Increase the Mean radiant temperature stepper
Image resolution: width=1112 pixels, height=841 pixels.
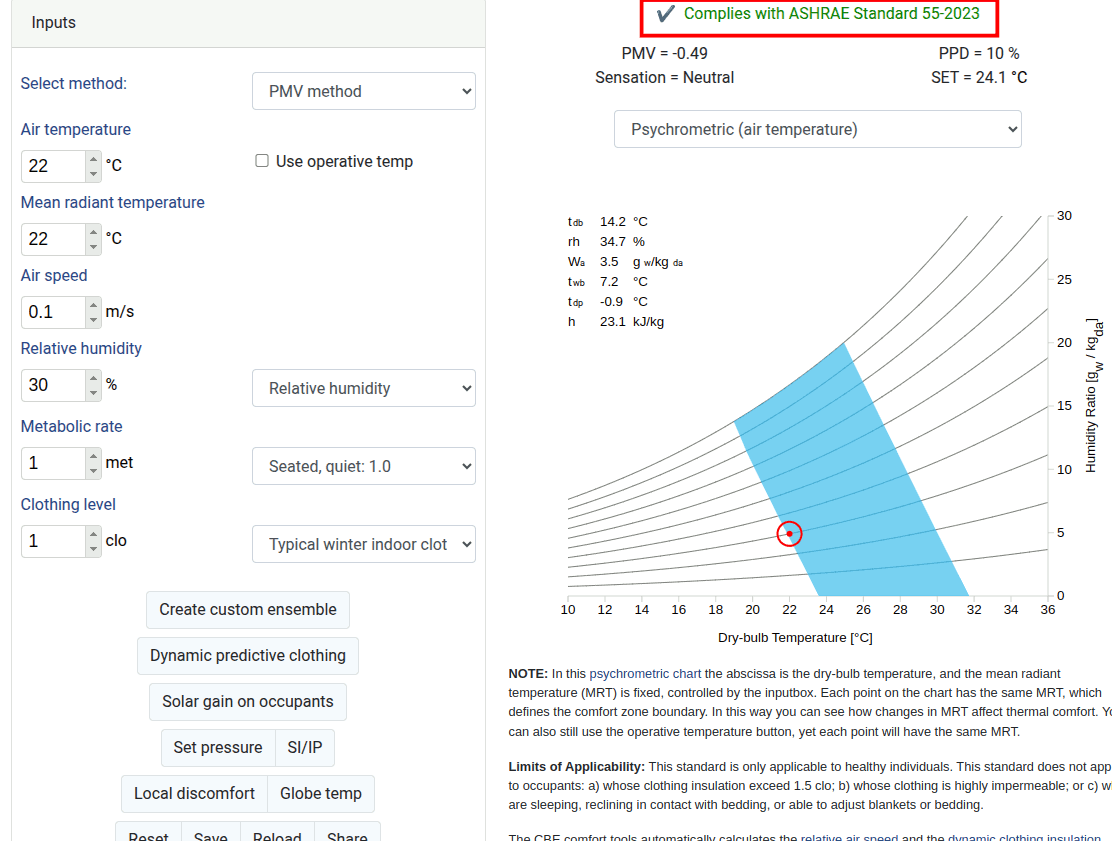click(93, 232)
